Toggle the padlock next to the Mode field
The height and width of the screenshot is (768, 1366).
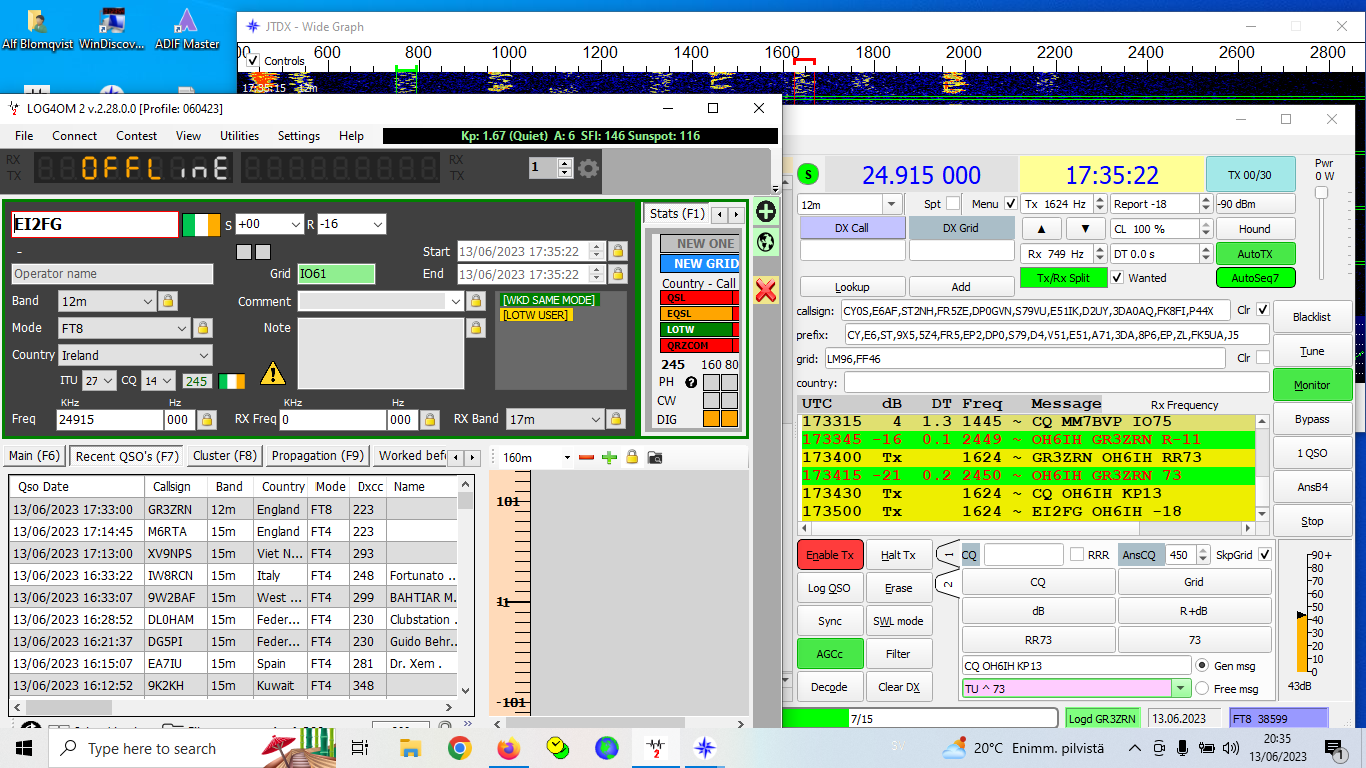pos(202,328)
